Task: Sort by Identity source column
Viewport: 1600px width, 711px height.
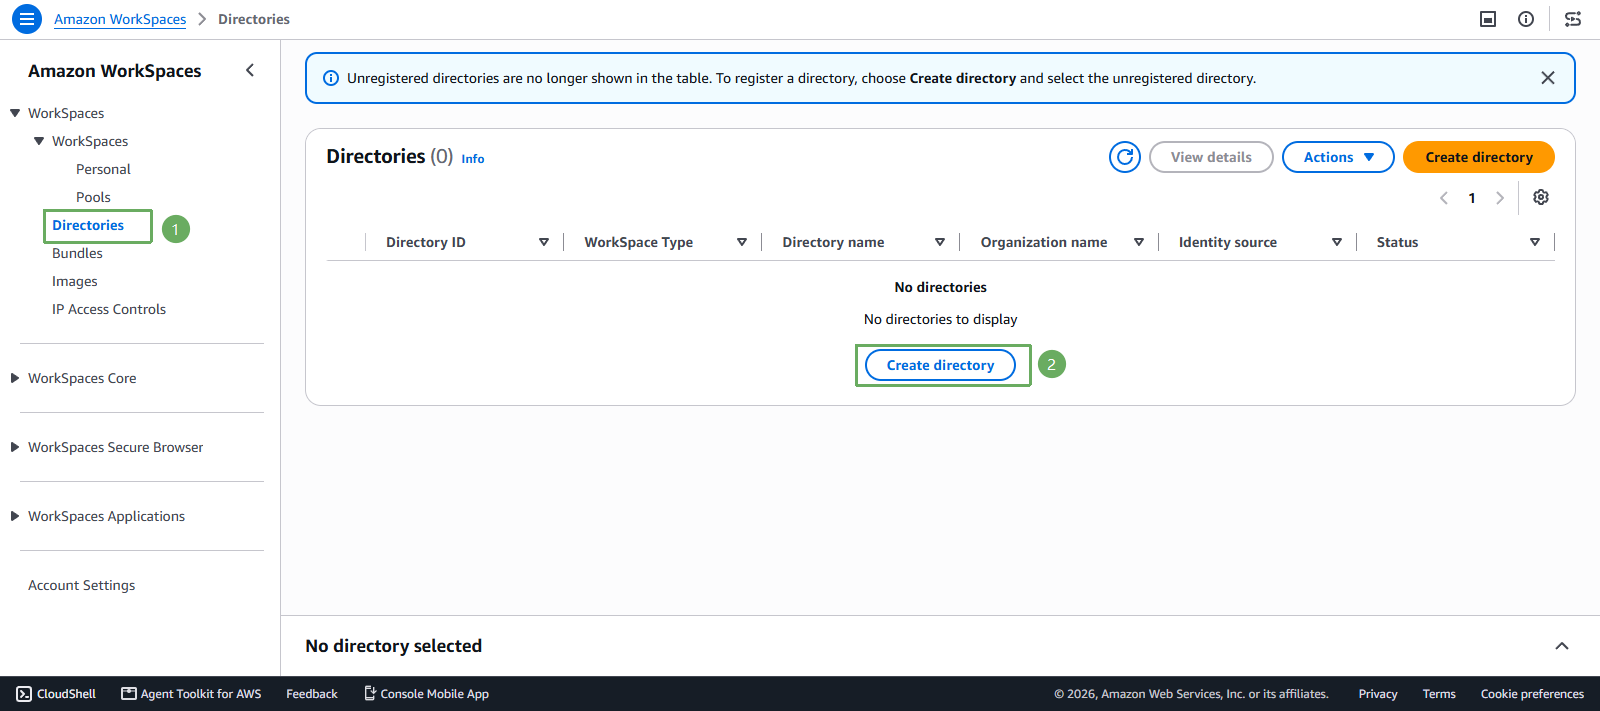Action: 1337,242
